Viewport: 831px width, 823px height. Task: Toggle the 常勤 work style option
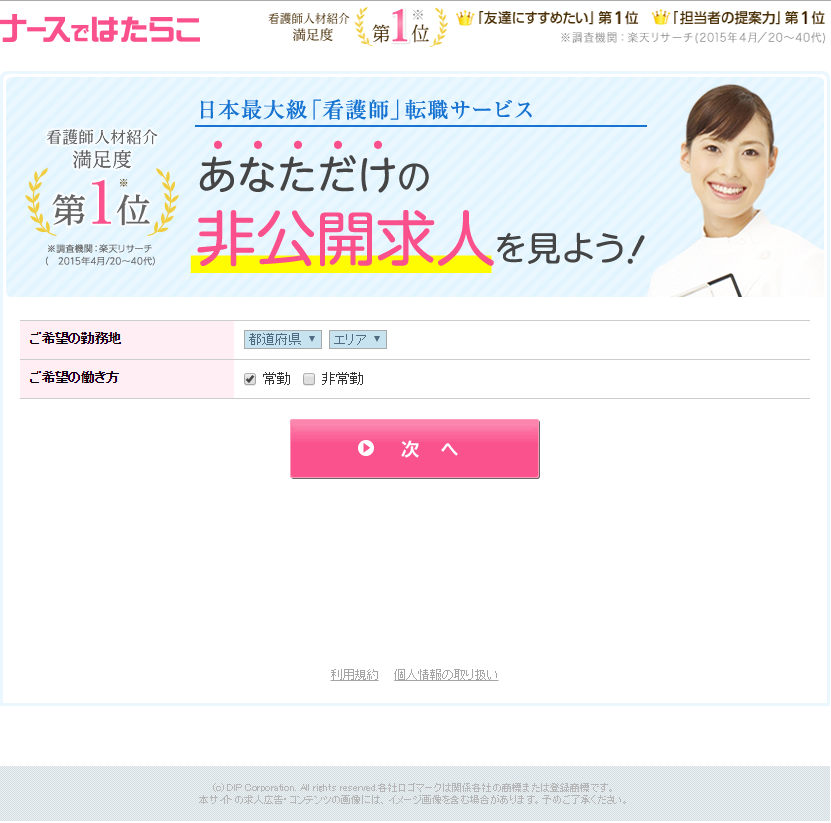click(x=249, y=378)
